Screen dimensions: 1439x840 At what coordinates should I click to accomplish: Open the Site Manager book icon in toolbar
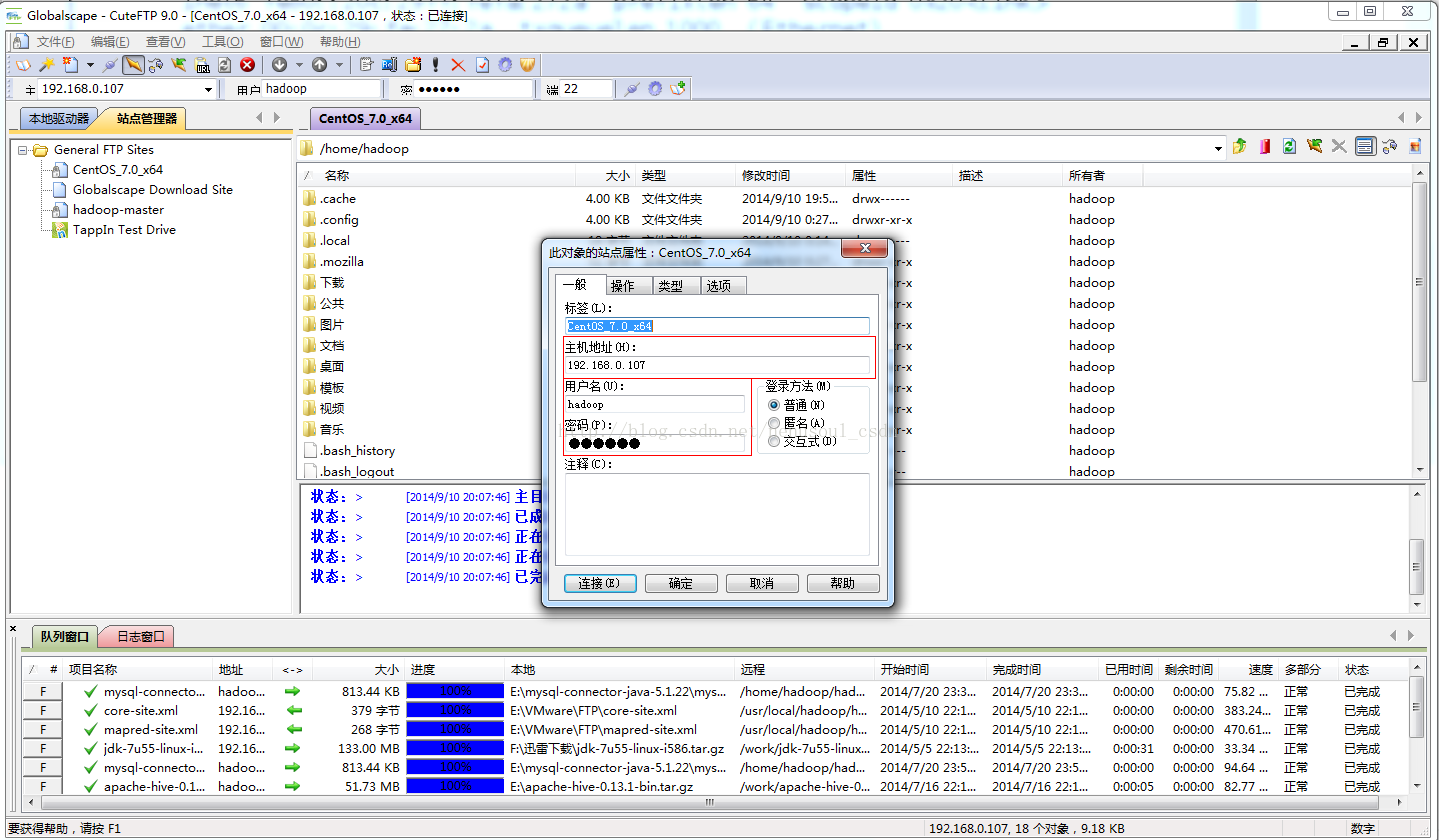coord(22,65)
